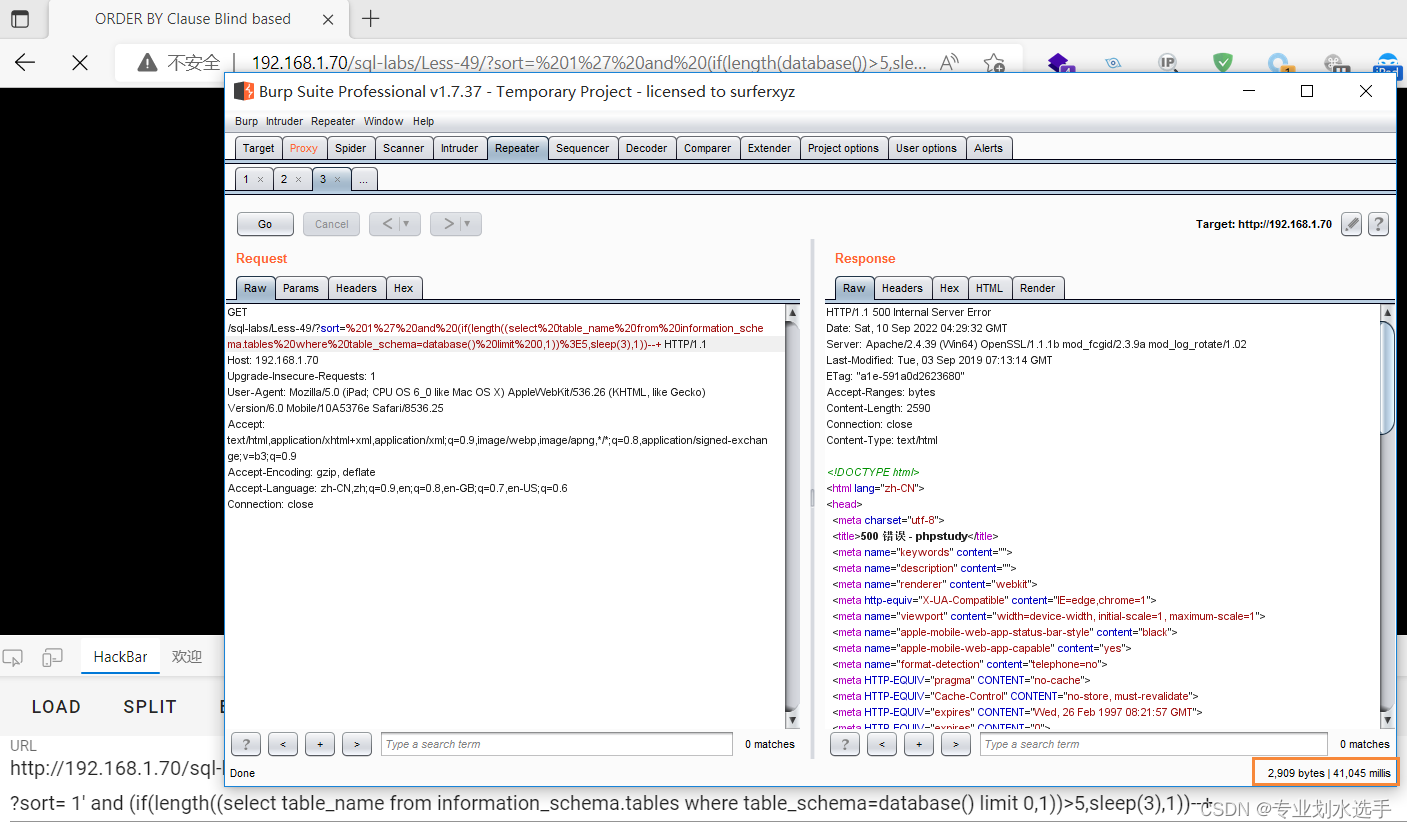
Task: Click the not-secure warning icon
Action: coord(147,63)
